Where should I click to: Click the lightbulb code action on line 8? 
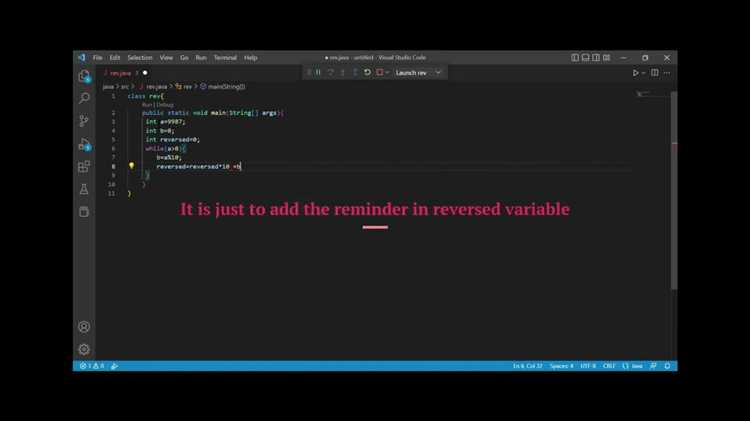[132, 166]
